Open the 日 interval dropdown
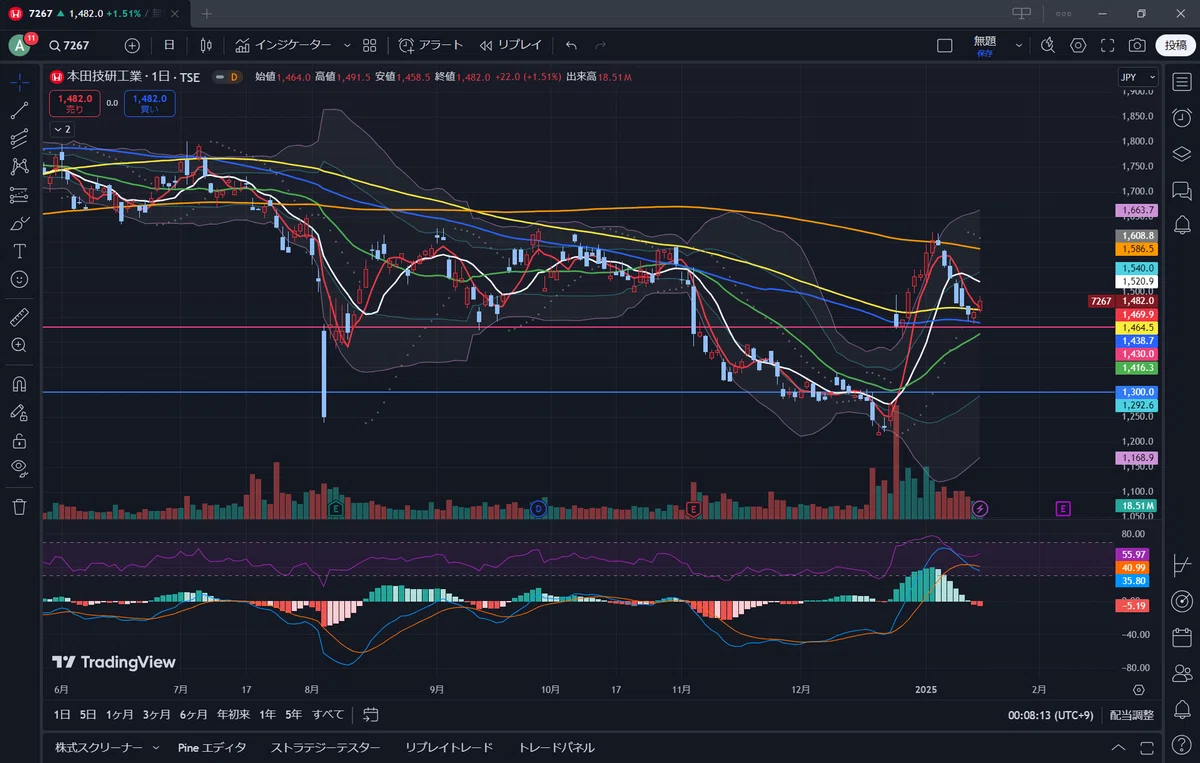Screen dimensions: 1200x763 coord(169,45)
